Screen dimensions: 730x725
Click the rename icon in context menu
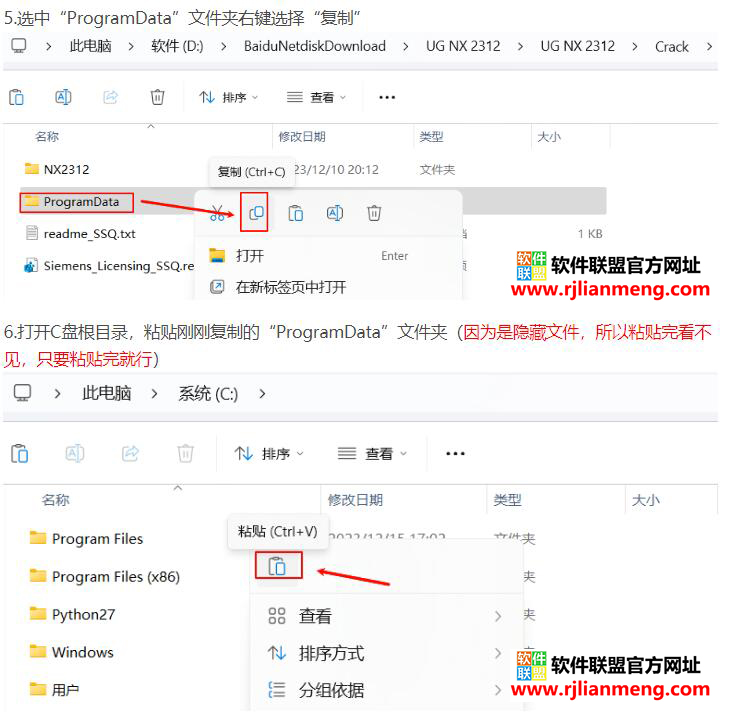pyautogui.click(x=335, y=213)
